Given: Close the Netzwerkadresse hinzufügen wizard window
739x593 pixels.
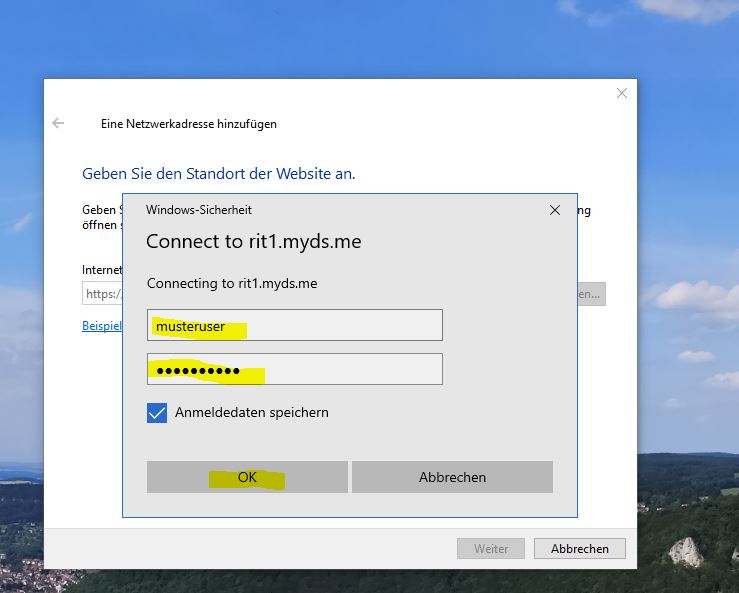Looking at the screenshot, I should (622, 93).
